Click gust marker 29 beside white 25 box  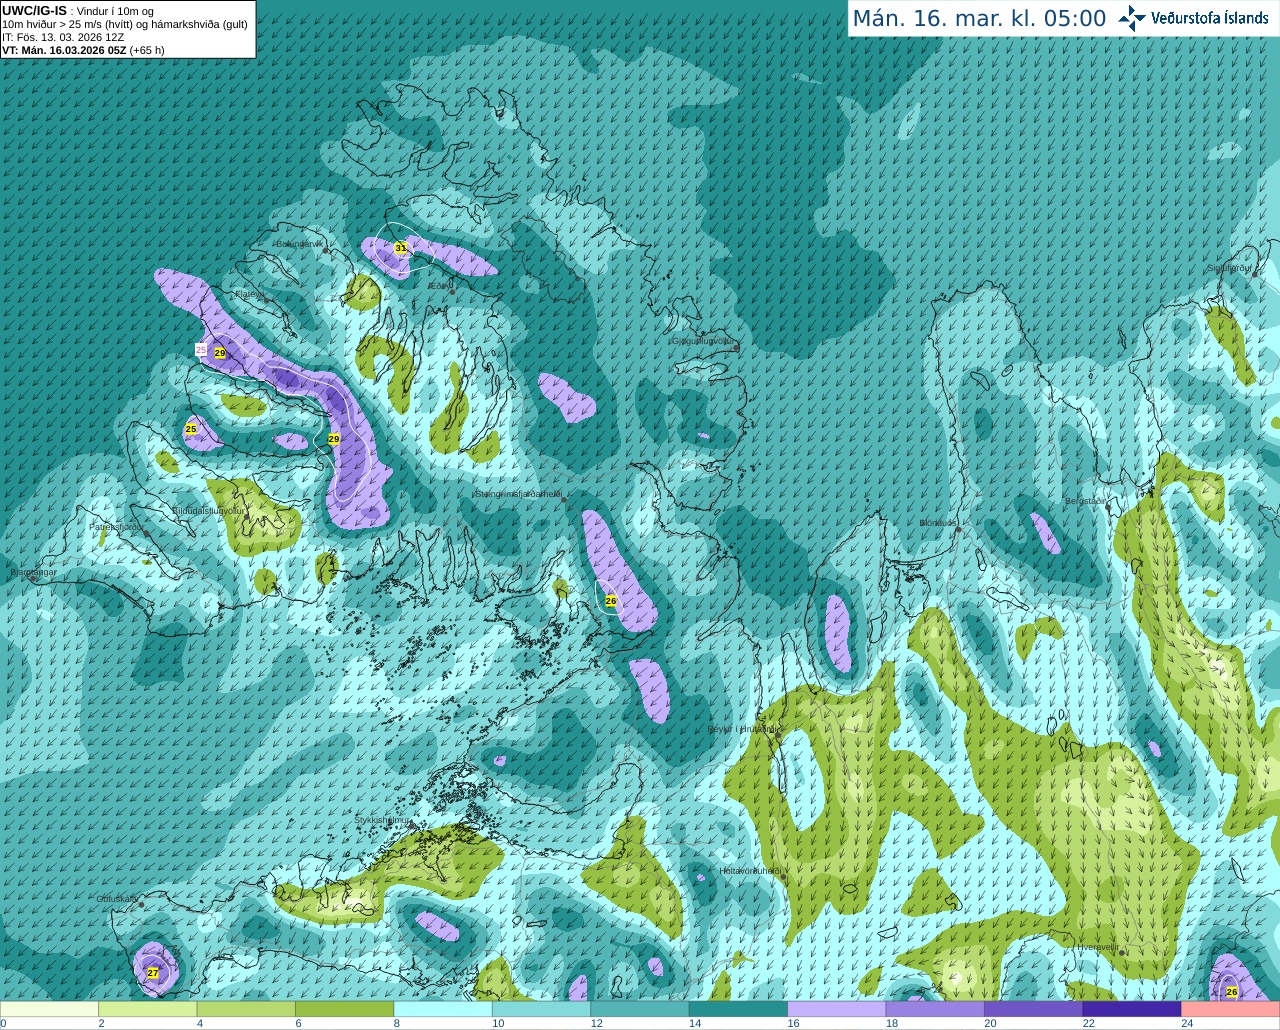pos(220,353)
